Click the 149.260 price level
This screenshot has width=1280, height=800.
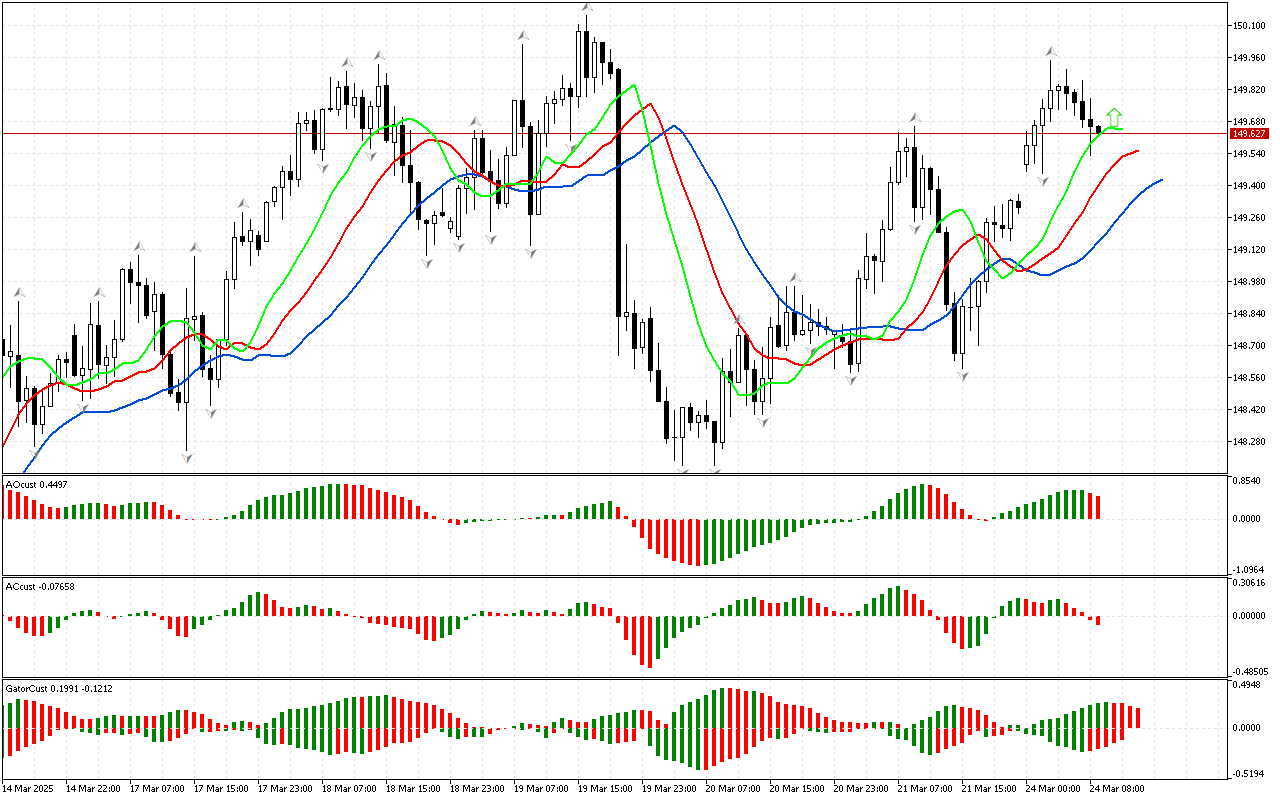coord(1251,218)
